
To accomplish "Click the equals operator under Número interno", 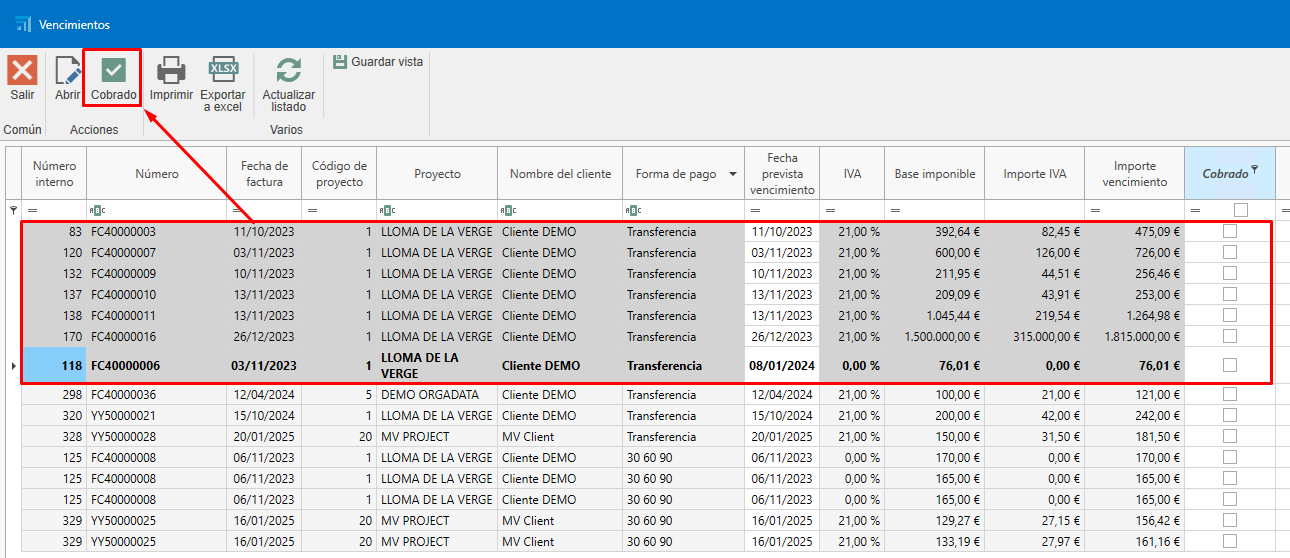I will 32,210.
